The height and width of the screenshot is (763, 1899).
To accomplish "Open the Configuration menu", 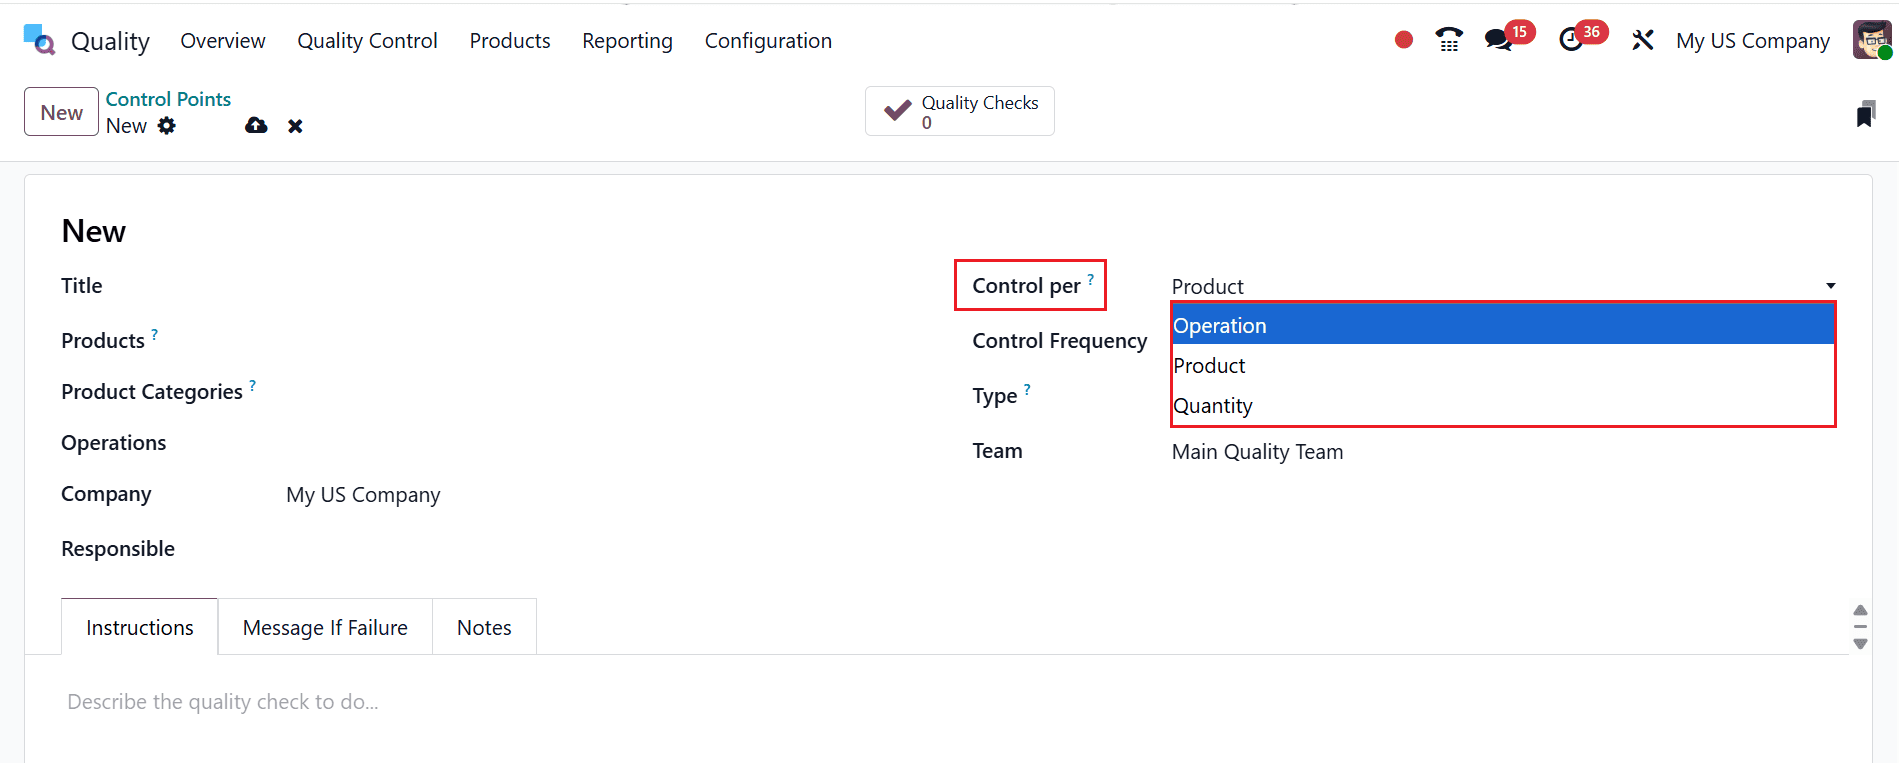I will pos(768,41).
